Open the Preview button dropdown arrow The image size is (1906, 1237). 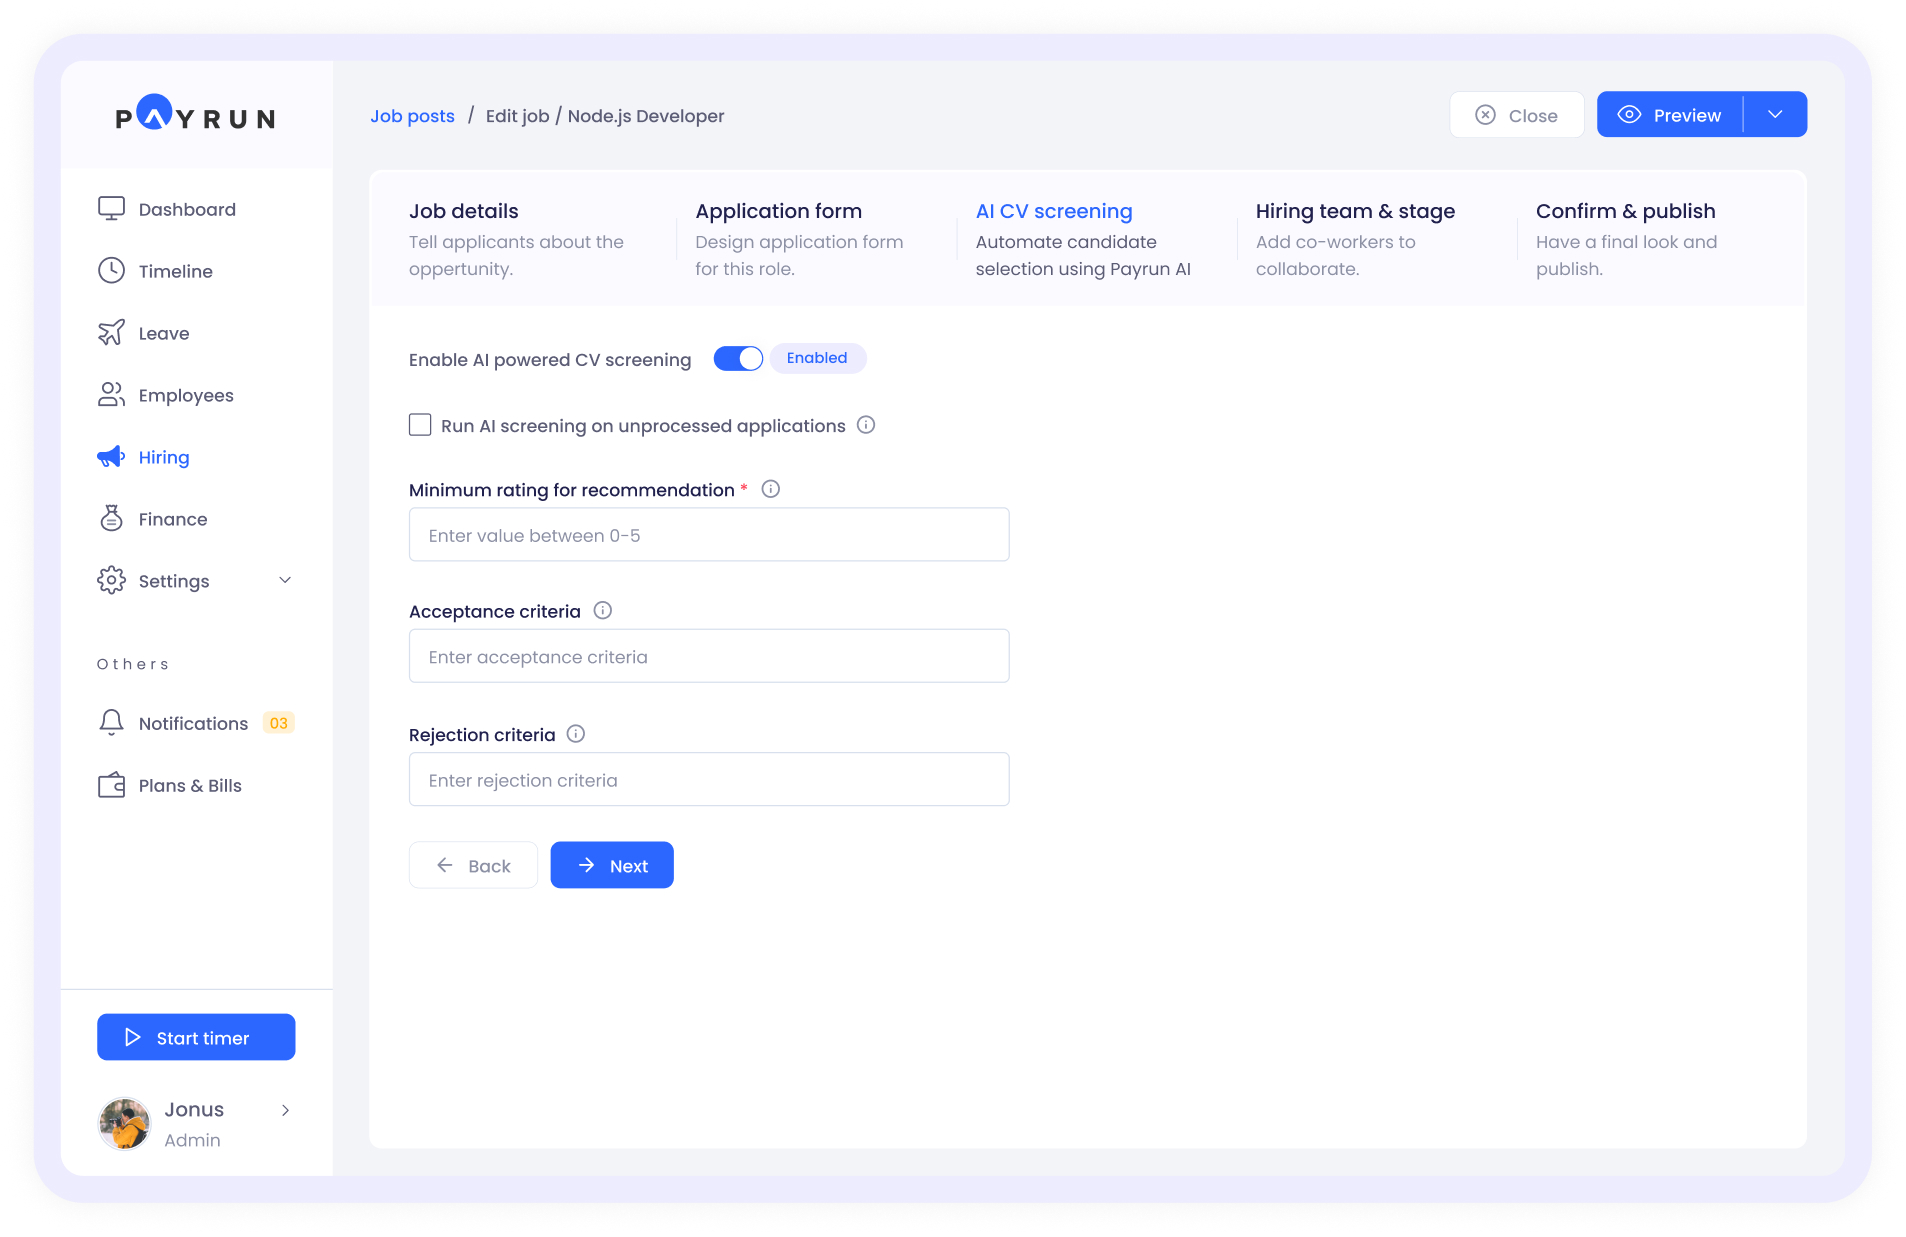click(x=1775, y=115)
